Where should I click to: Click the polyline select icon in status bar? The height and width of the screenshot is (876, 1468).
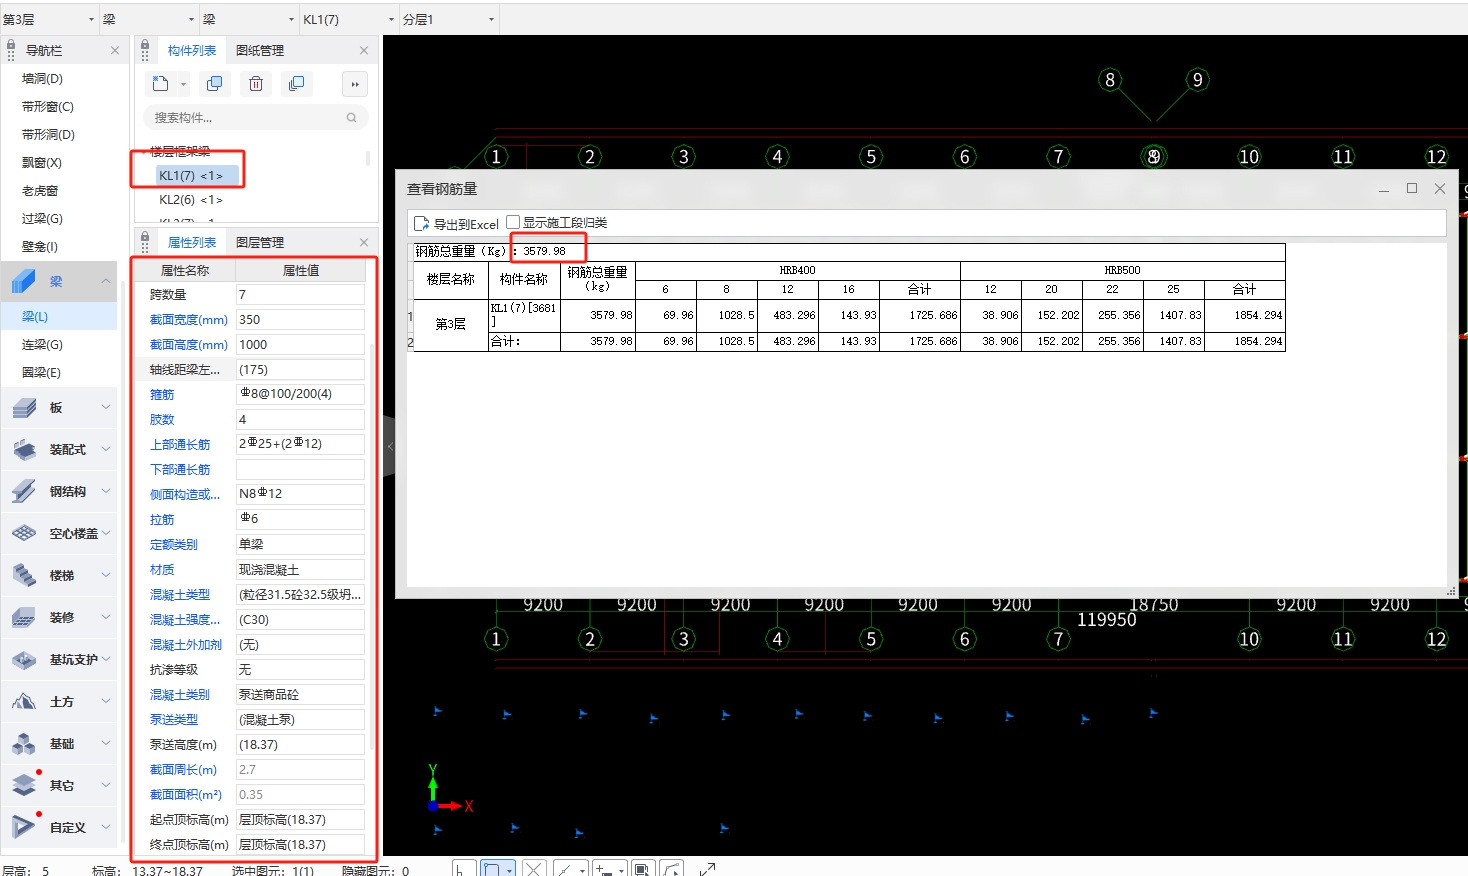pyautogui.click(x=672, y=869)
